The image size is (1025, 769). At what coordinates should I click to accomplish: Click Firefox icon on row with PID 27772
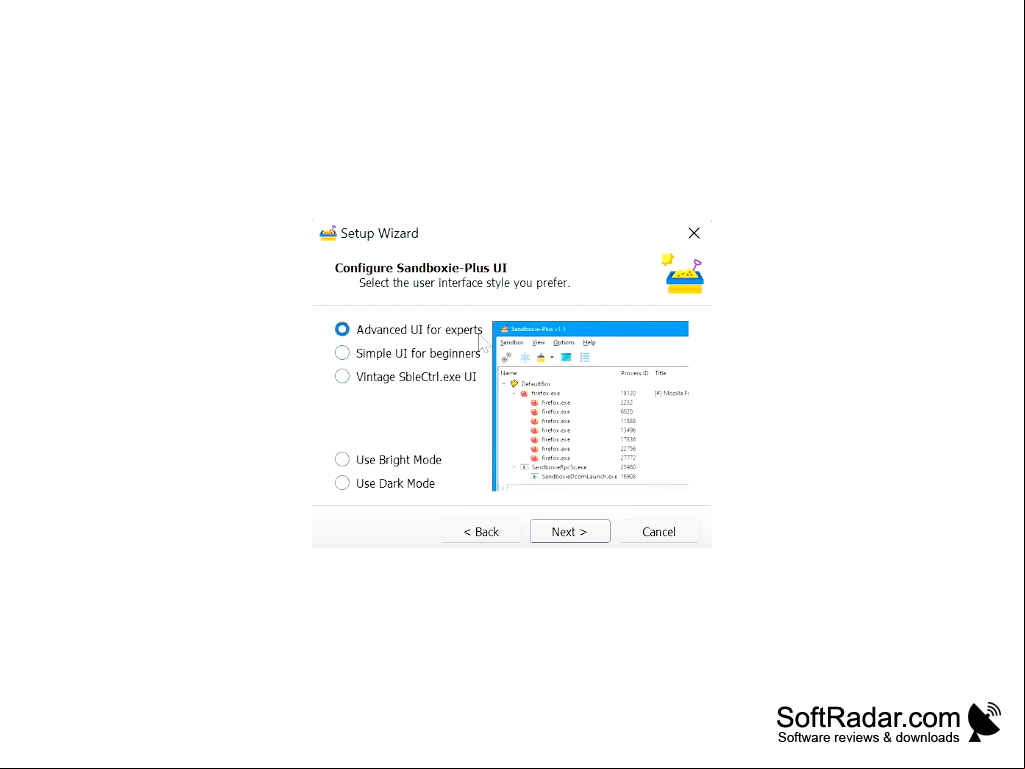pos(534,458)
